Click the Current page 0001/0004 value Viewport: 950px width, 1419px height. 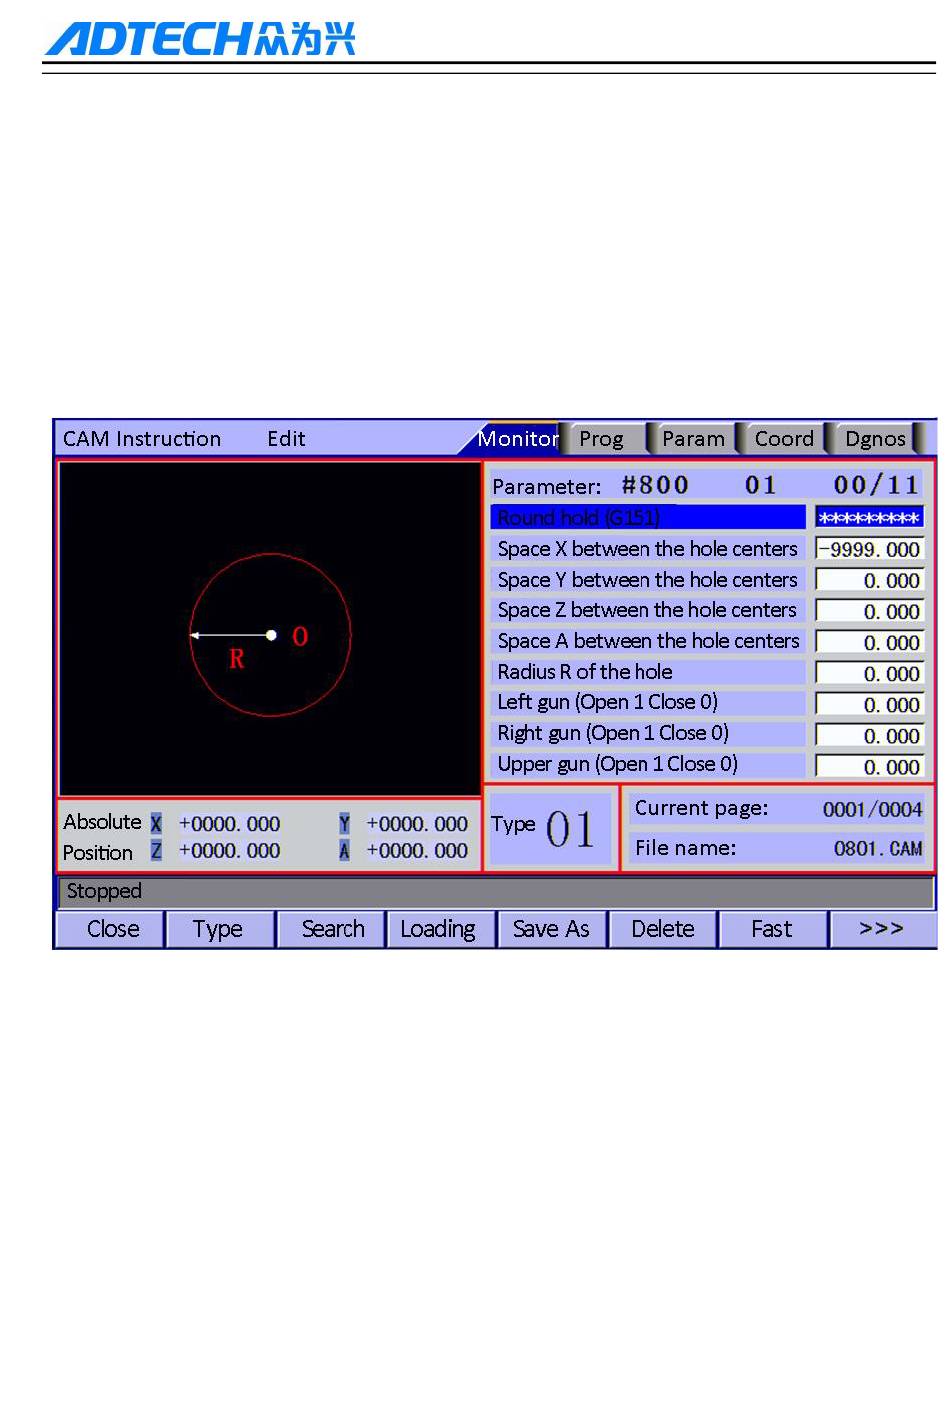coord(872,809)
